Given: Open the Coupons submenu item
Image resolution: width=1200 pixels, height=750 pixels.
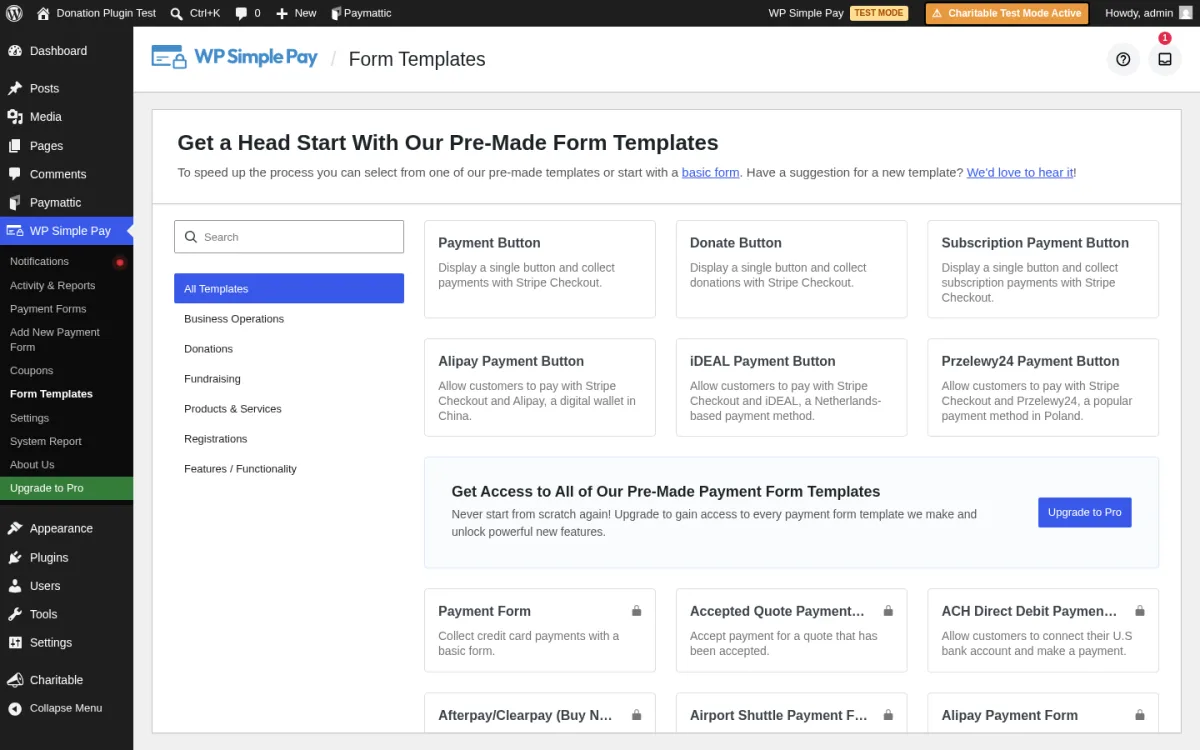Looking at the screenshot, I should [66, 370].
